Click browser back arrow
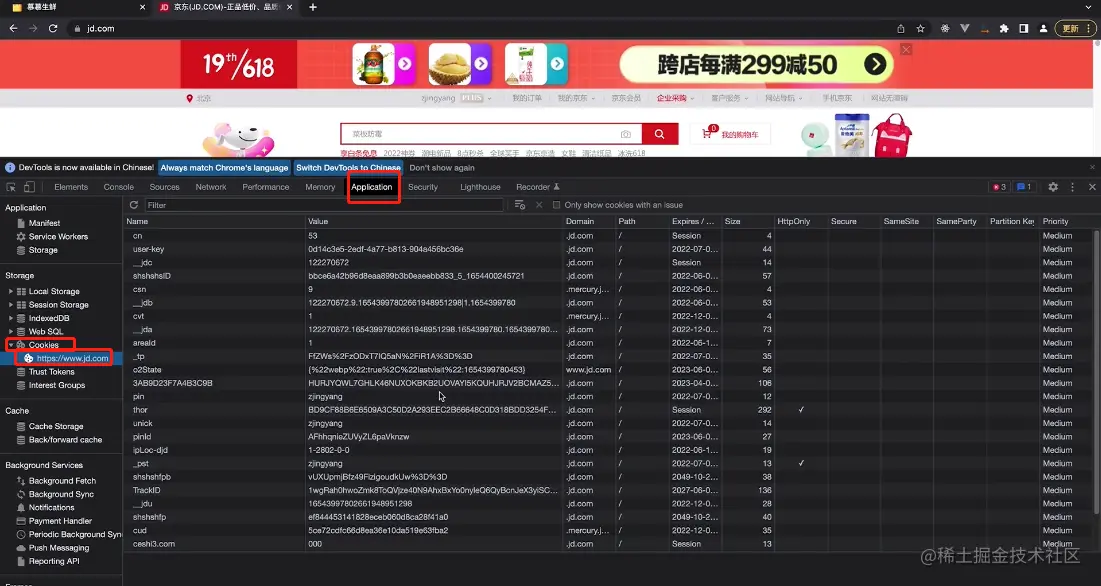Image resolution: width=1101 pixels, height=586 pixels. click(13, 29)
